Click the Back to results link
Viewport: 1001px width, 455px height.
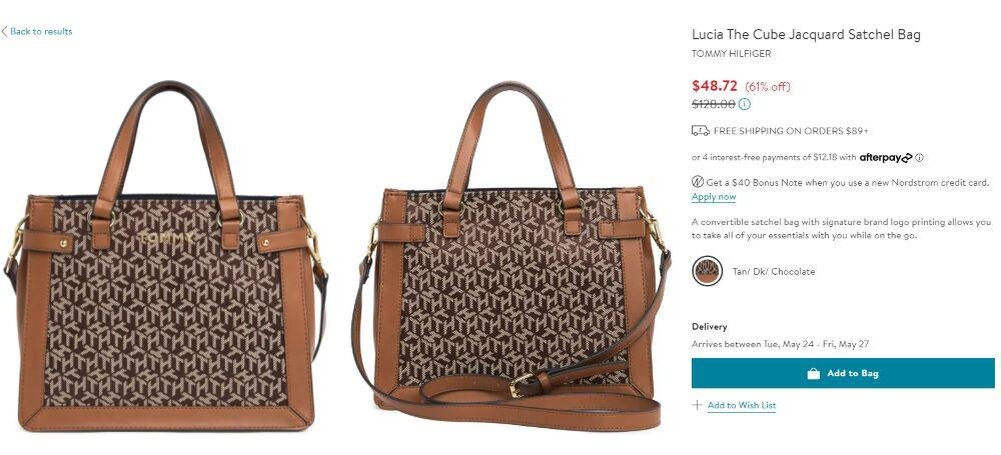[37, 31]
